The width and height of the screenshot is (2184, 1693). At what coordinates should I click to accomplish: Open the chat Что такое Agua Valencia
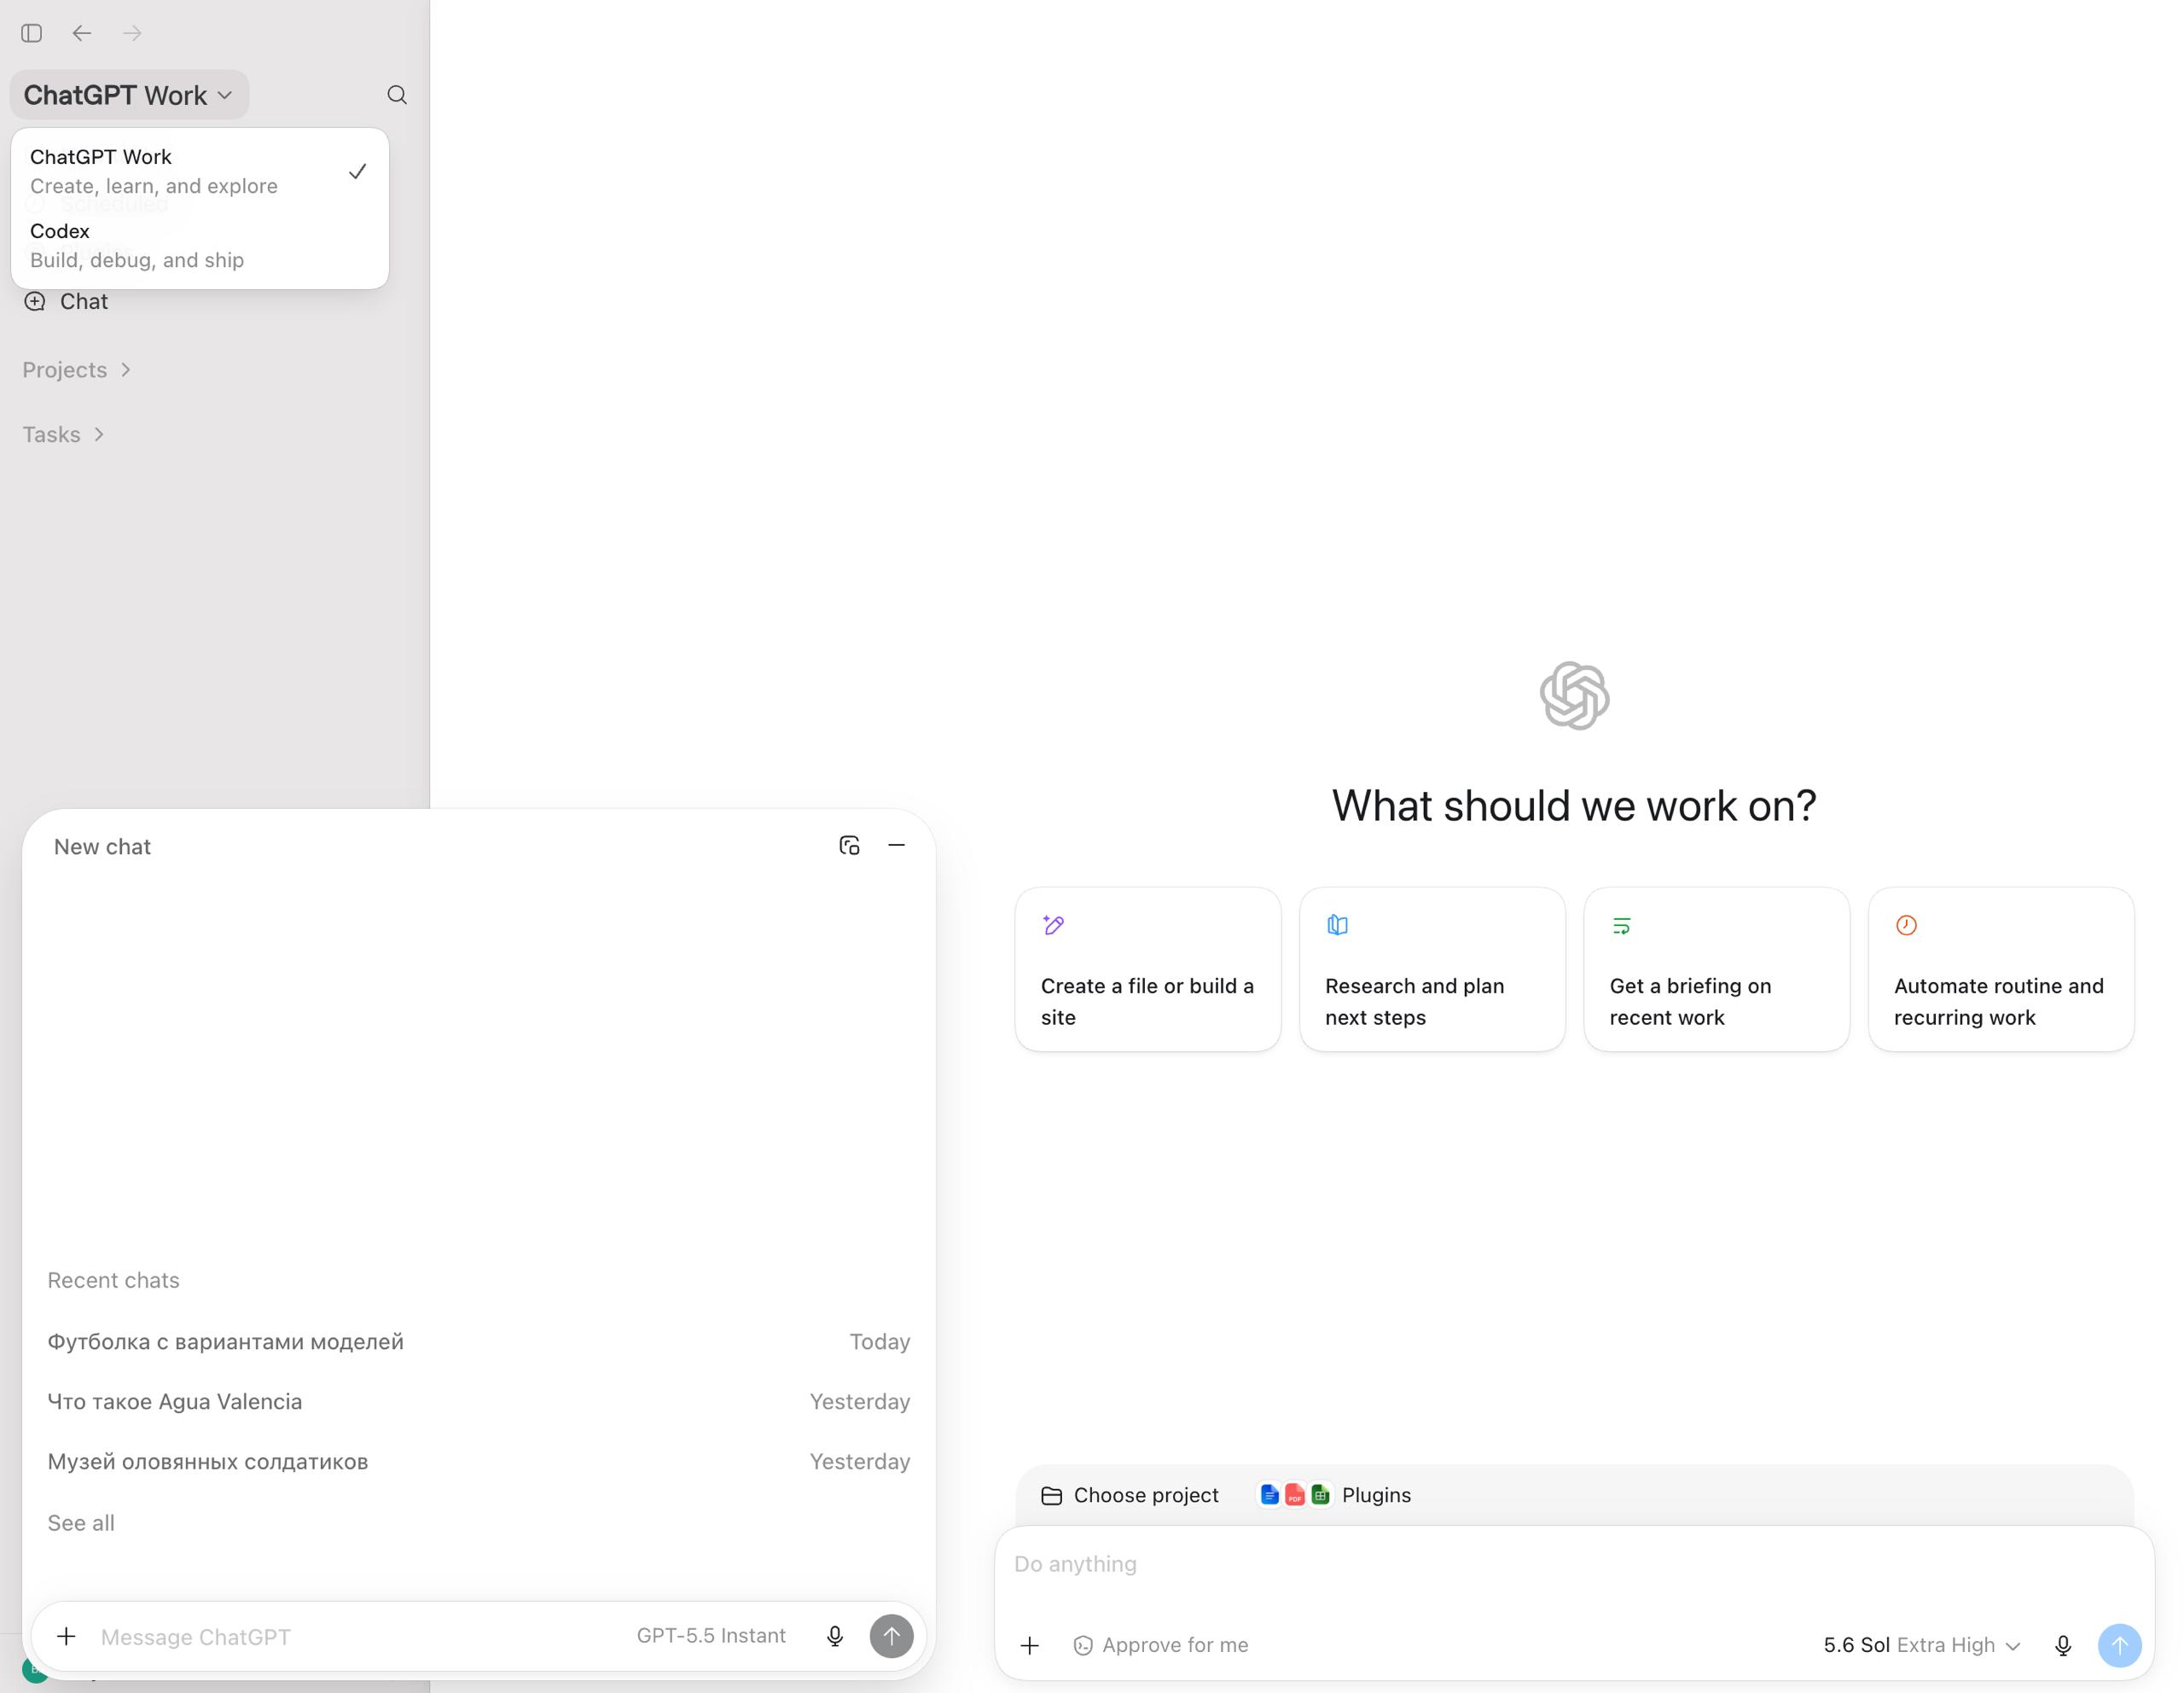coord(479,1401)
